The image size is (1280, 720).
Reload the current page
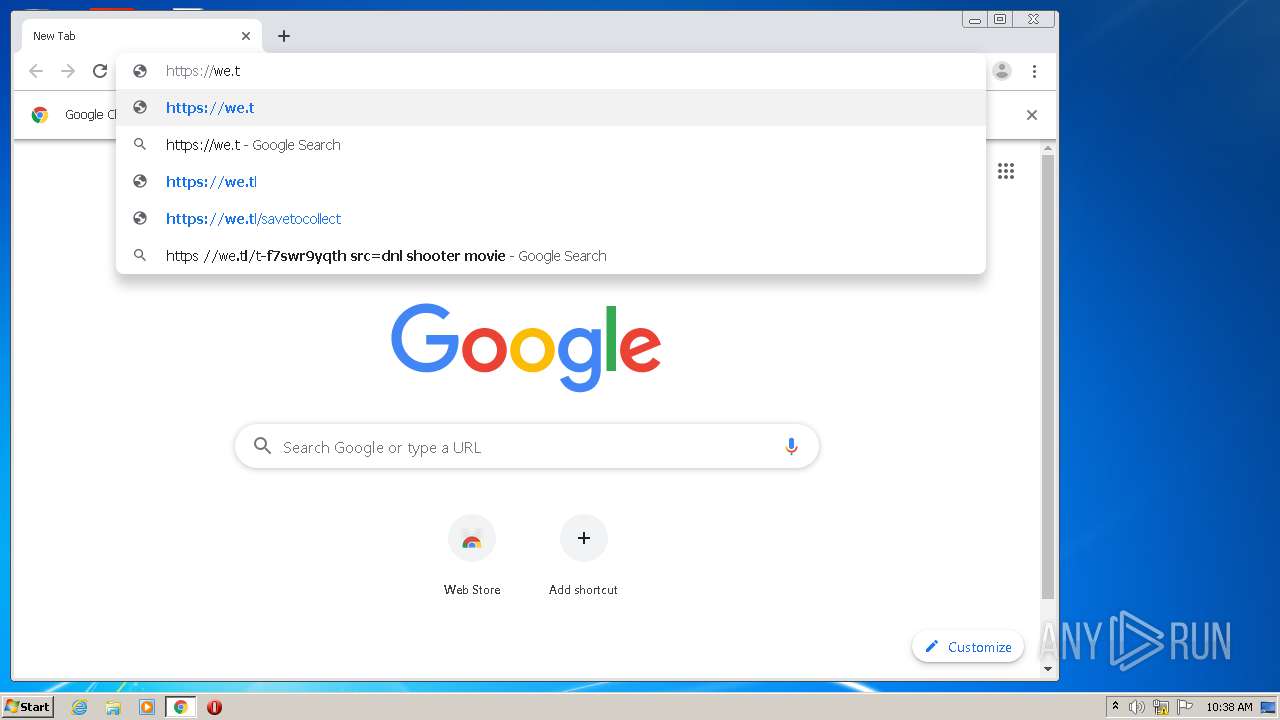tap(100, 71)
